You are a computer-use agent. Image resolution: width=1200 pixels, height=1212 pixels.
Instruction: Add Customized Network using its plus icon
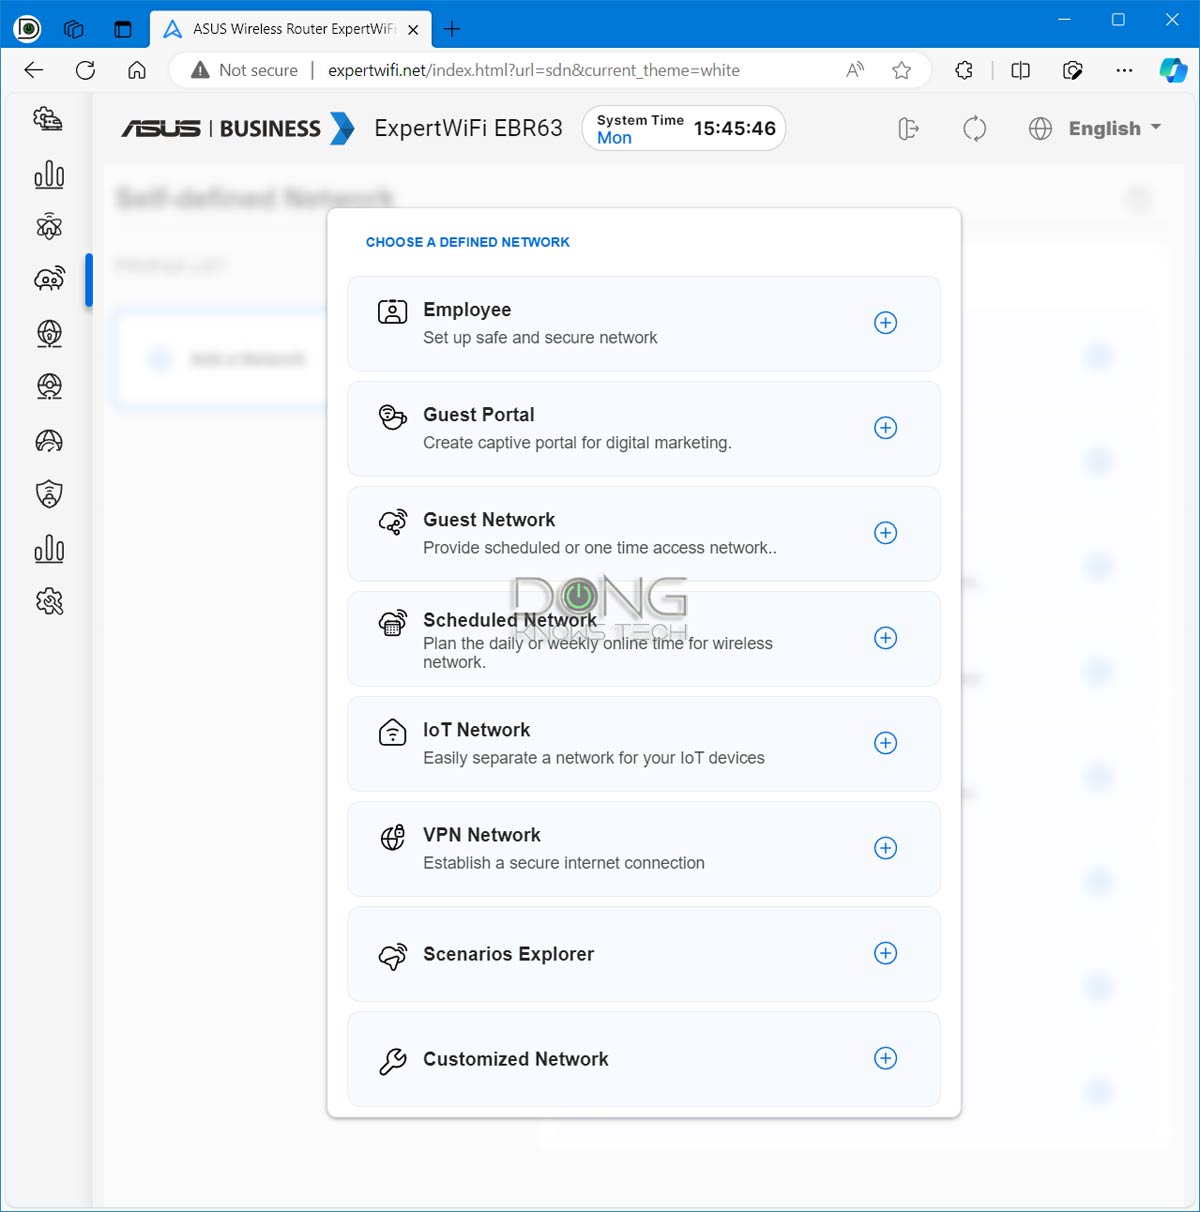point(885,1058)
